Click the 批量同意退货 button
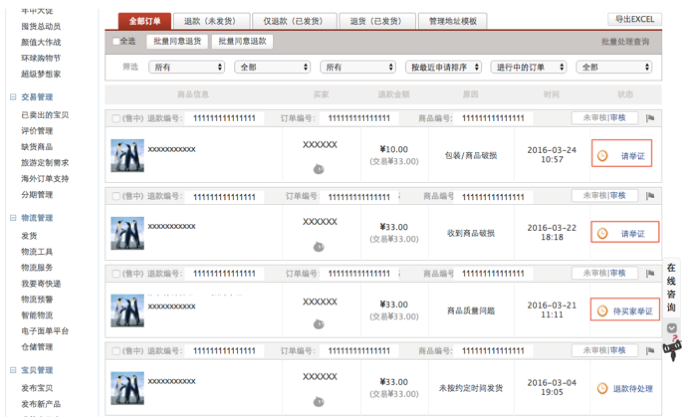Viewport: 688px width, 420px height. point(178,42)
